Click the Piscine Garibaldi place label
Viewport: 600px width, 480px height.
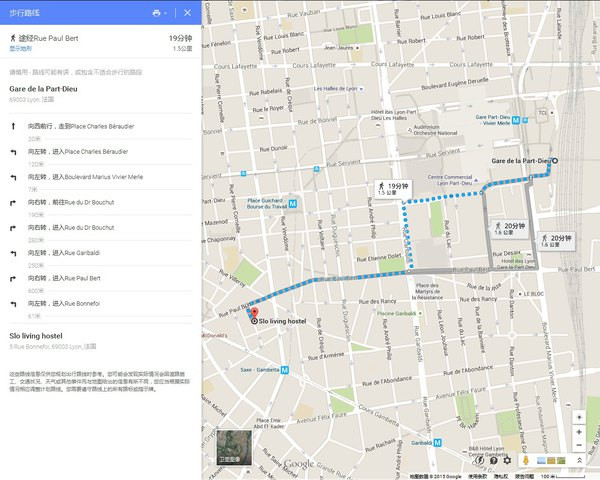[x=396, y=313]
